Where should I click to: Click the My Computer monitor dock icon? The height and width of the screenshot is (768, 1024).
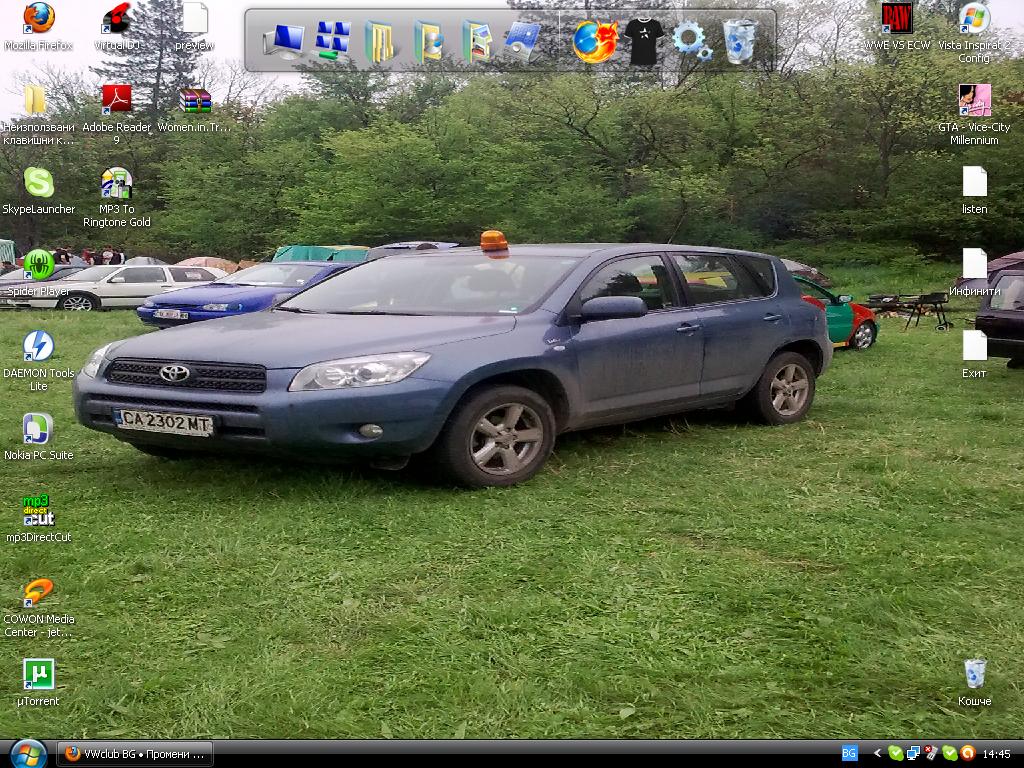pos(284,42)
